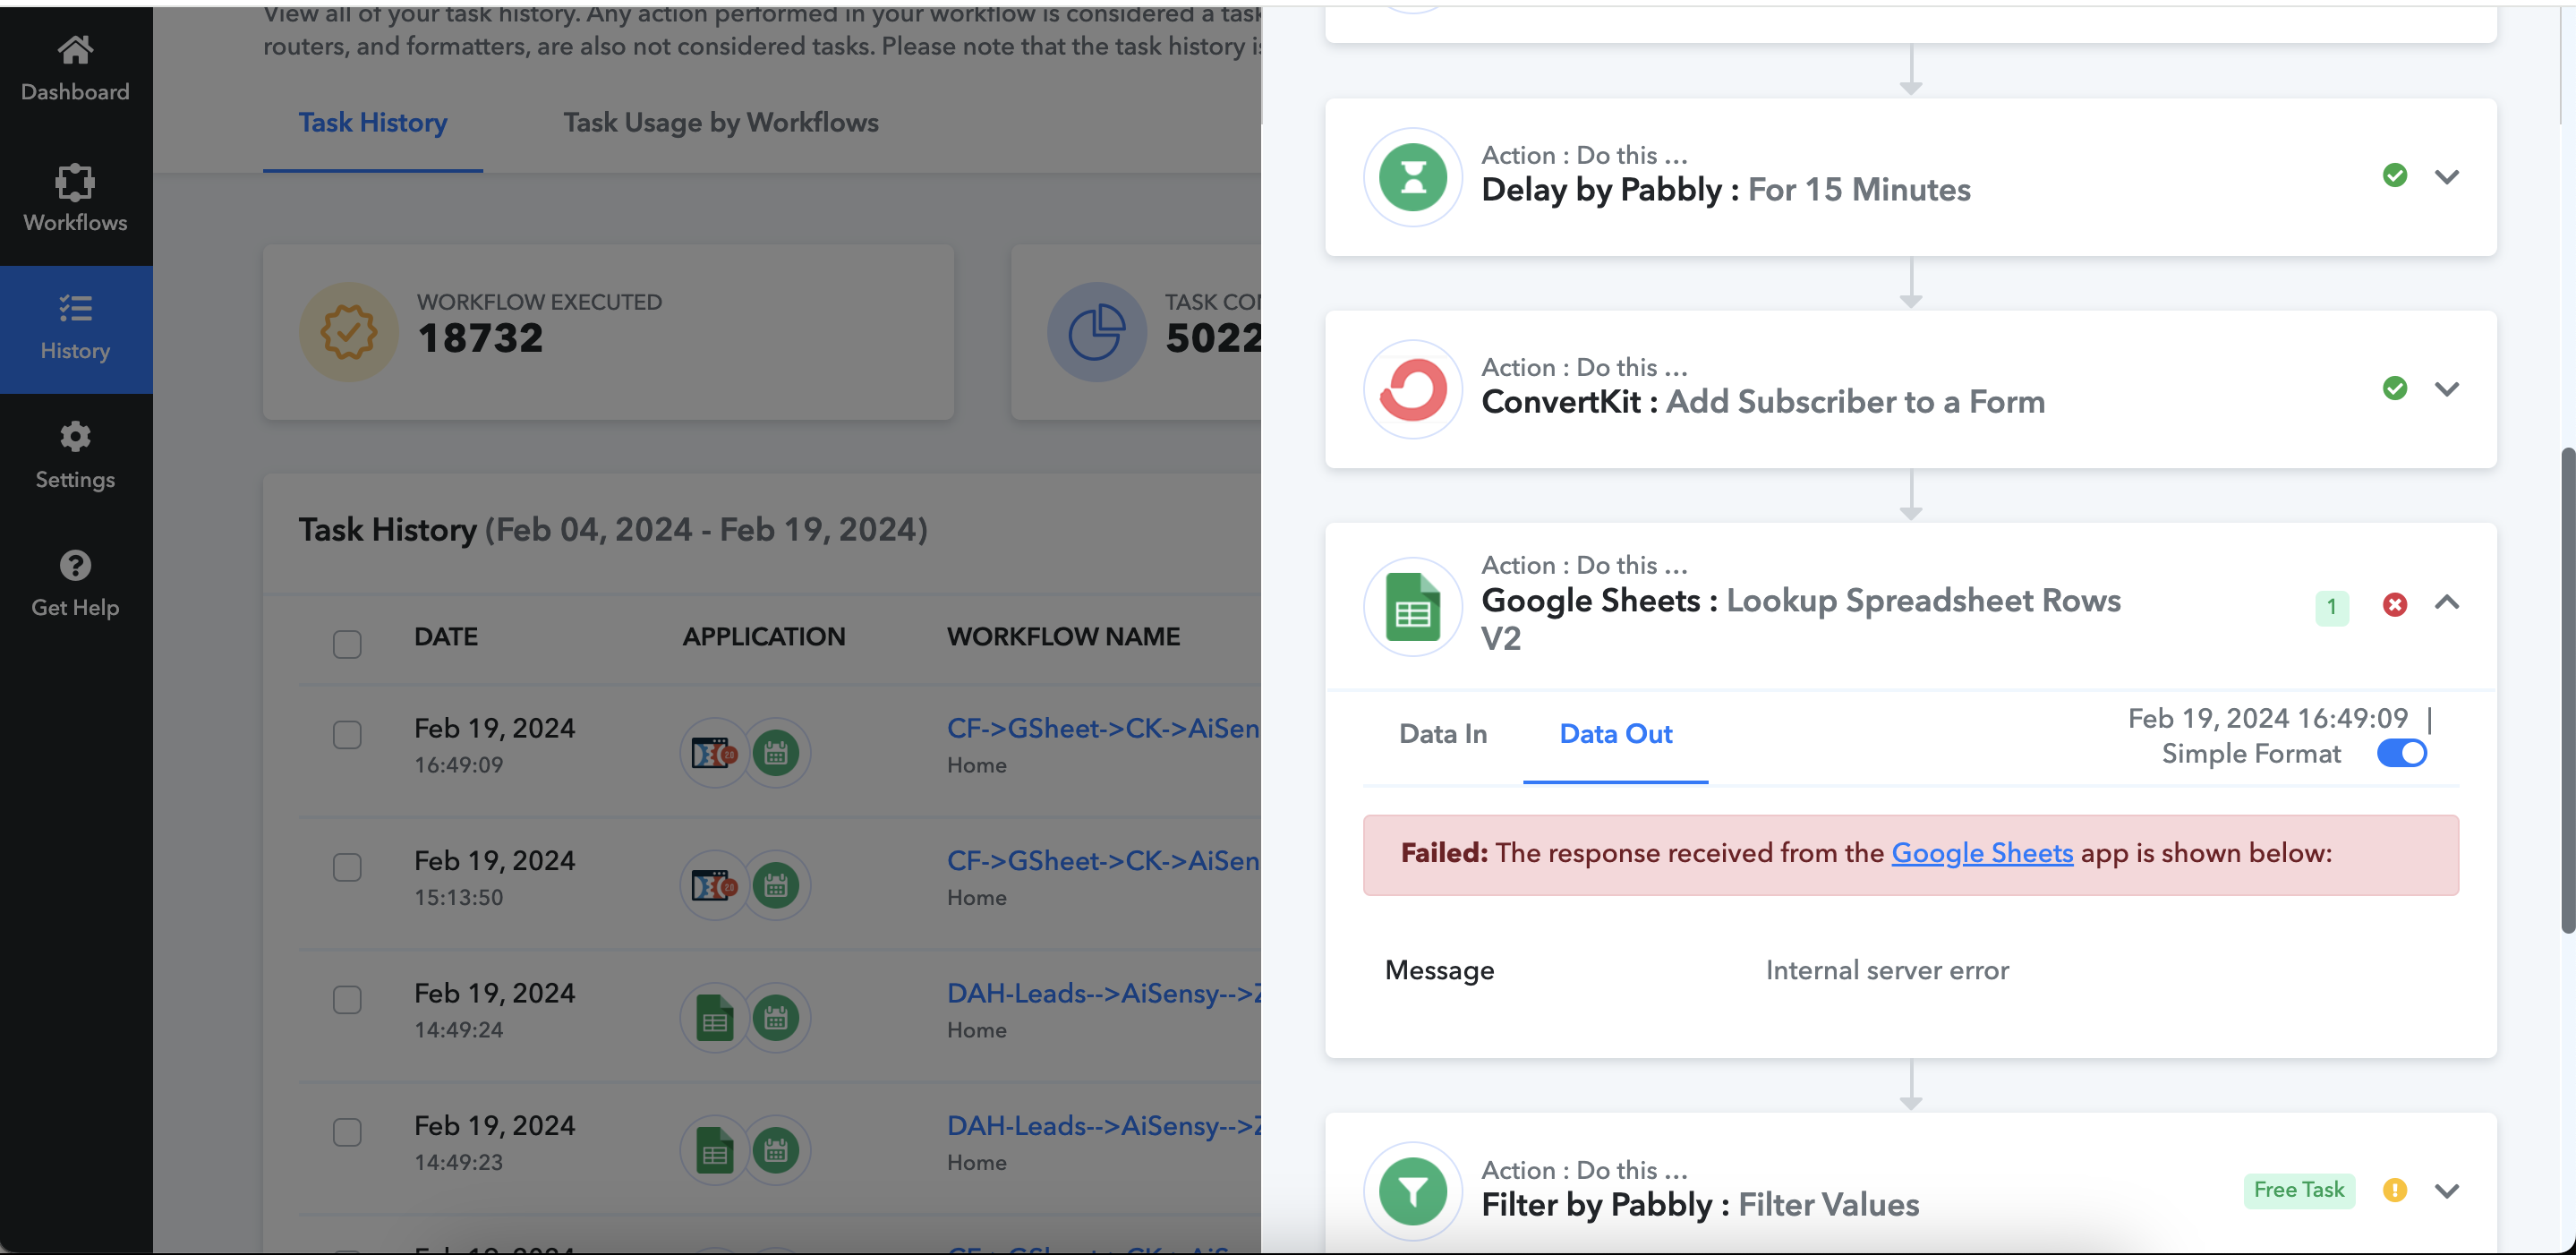2576x1255 pixels.
Task: Click the Delay by Pabbly hourglass icon
Action: [1412, 177]
